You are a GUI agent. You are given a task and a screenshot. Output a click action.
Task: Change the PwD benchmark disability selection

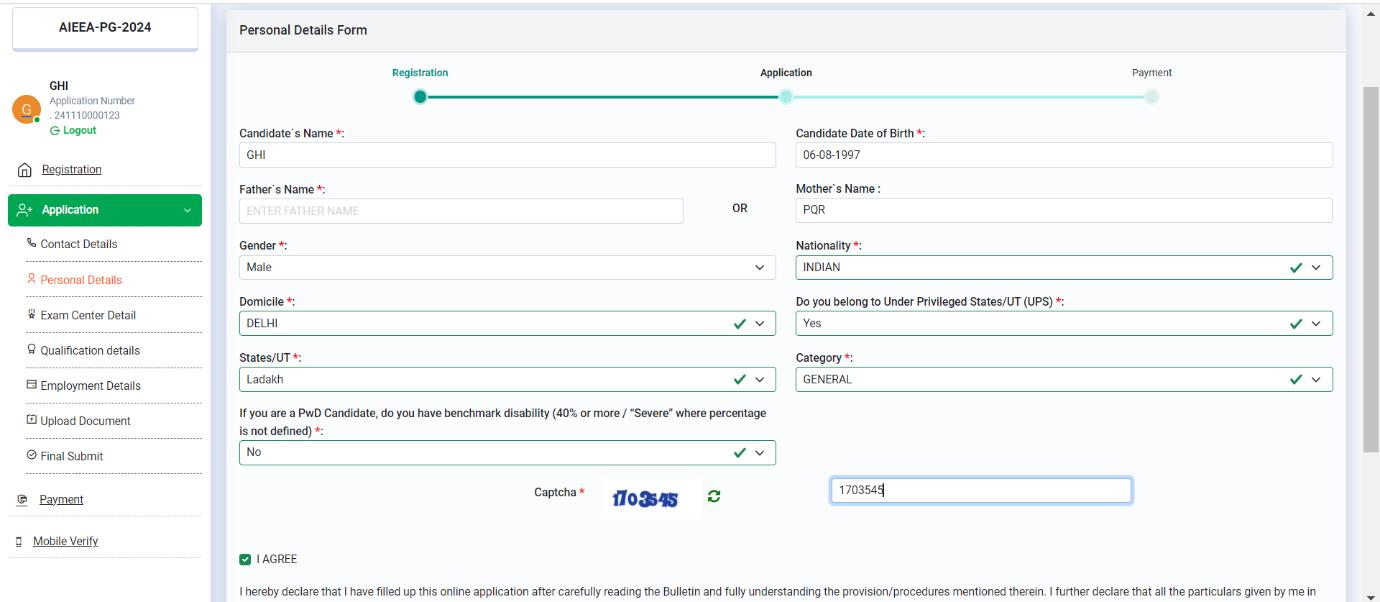(x=507, y=453)
